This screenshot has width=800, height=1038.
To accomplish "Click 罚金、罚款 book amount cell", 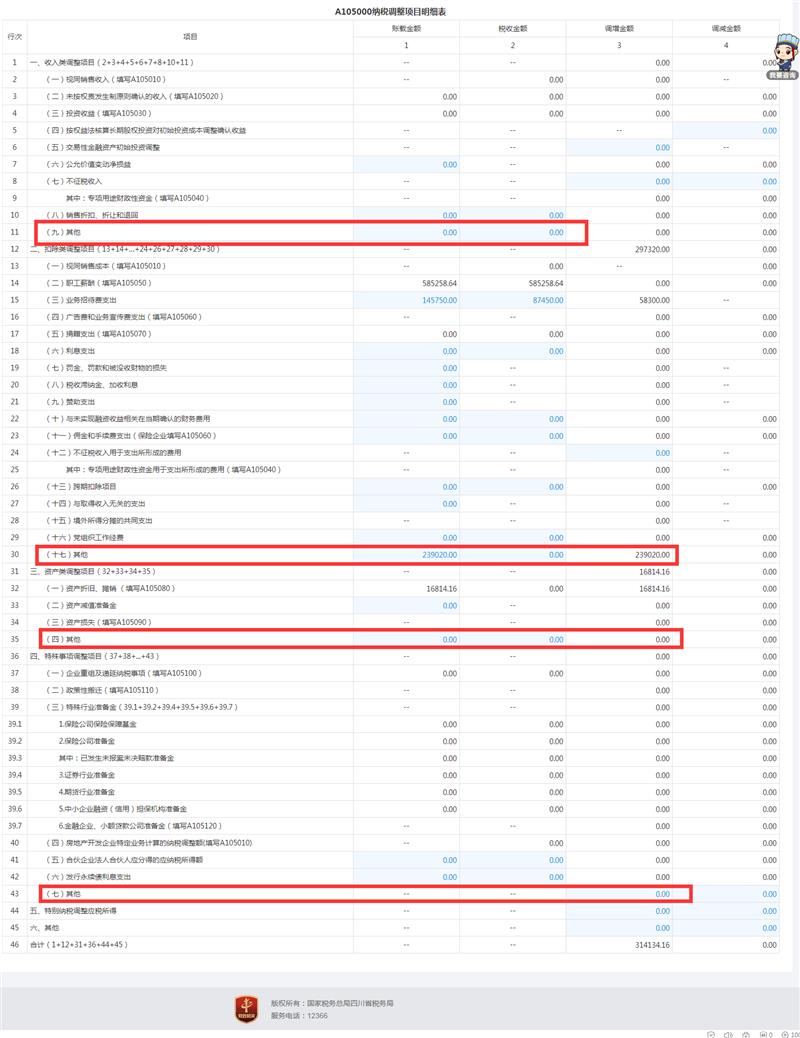I will 406,368.
